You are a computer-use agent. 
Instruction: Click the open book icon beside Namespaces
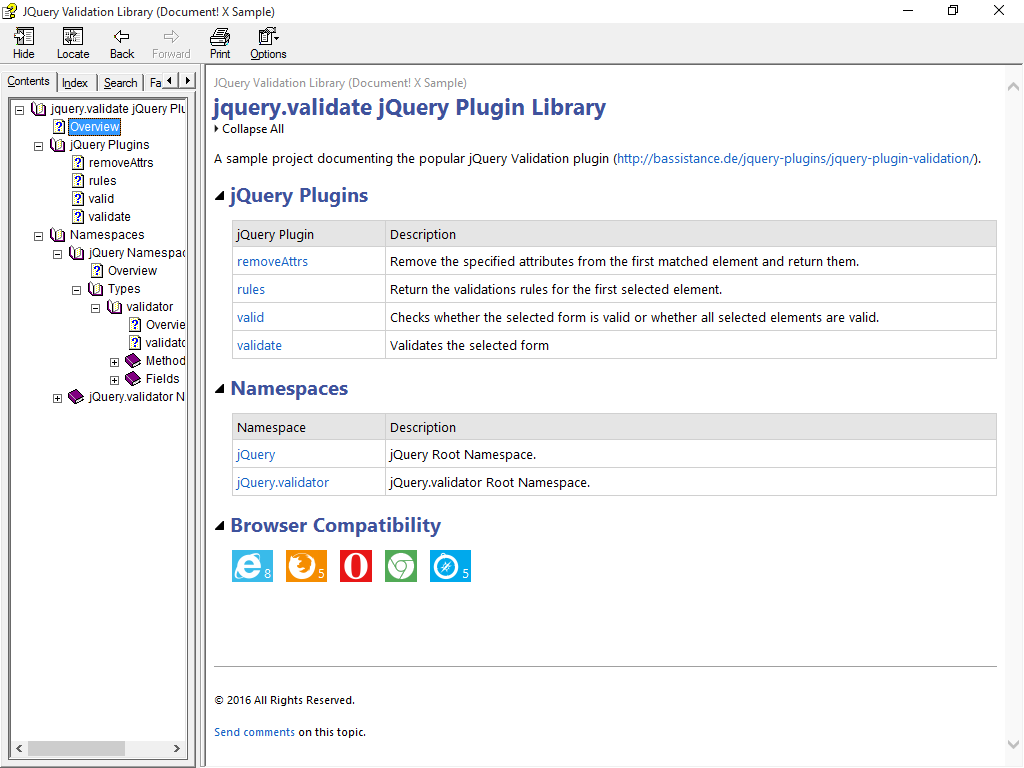pyautogui.click(x=57, y=234)
